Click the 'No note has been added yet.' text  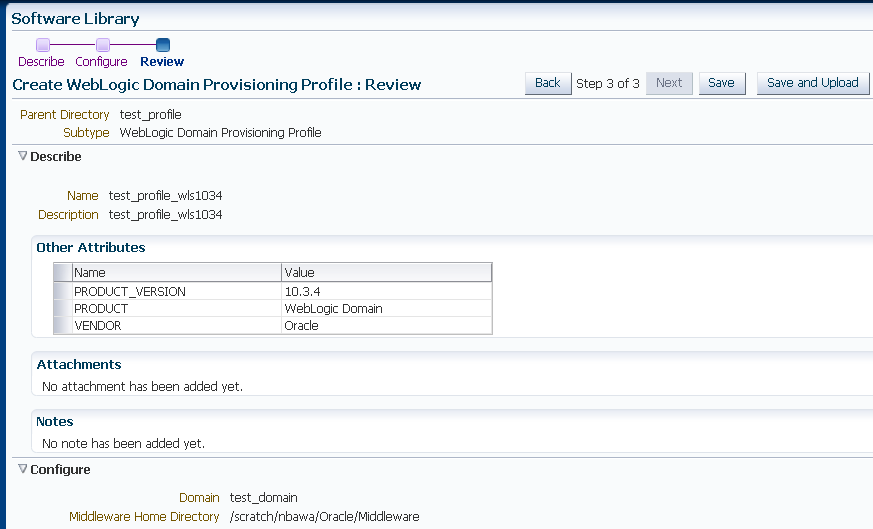pyautogui.click(x=124, y=443)
